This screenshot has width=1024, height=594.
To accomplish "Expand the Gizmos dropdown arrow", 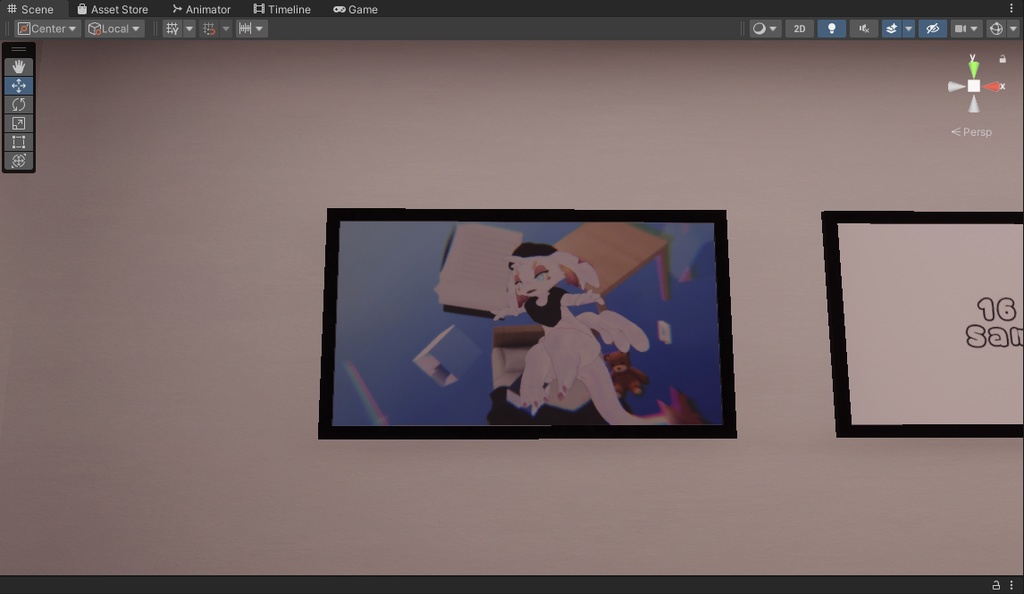I will pyautogui.click(x=1013, y=28).
